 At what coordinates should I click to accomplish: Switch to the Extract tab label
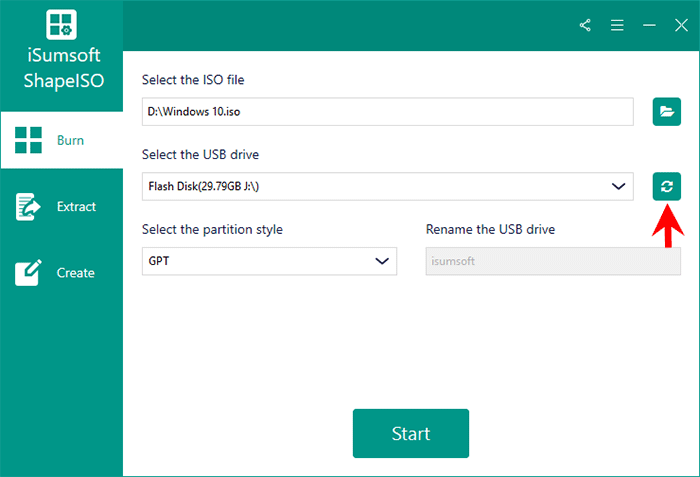(x=76, y=207)
